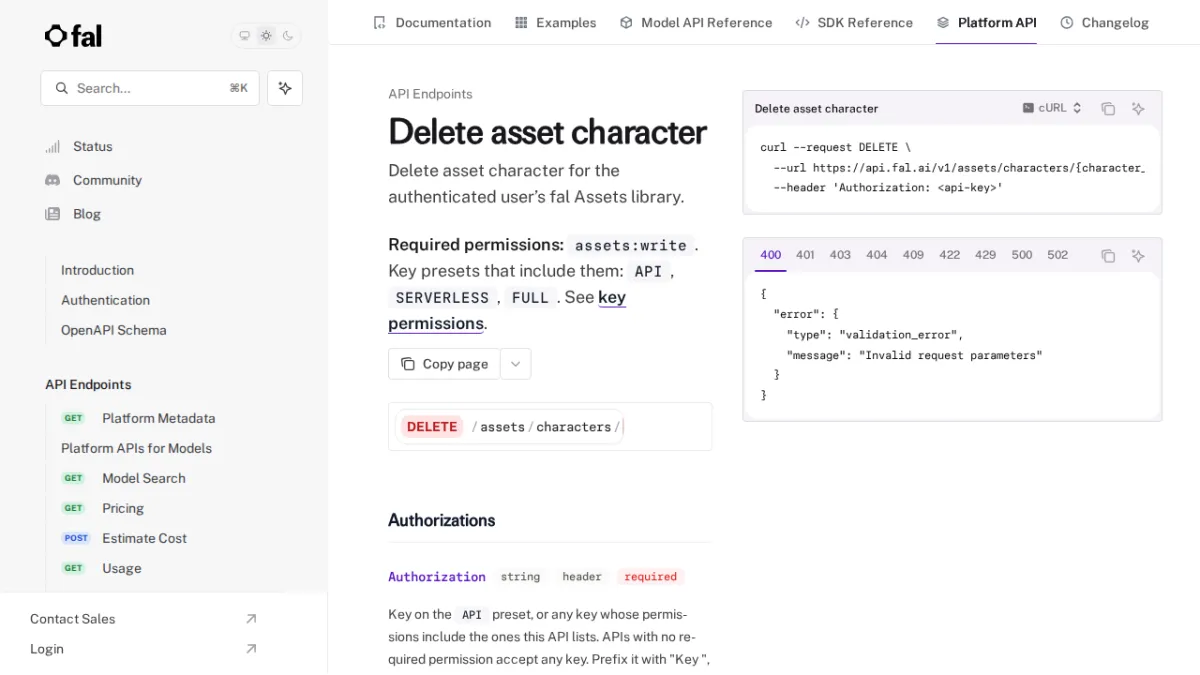Select the 429 response tab
This screenshot has width=1200, height=675.
pos(985,255)
